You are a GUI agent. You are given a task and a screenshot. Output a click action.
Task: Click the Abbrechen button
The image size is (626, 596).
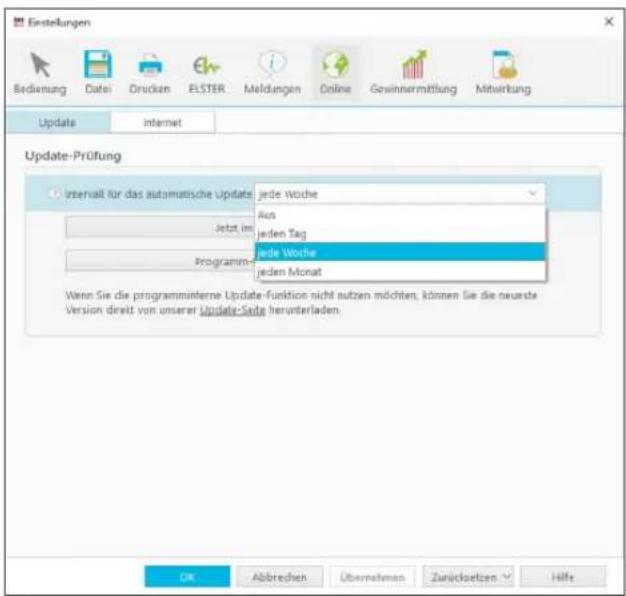[x=279, y=576]
